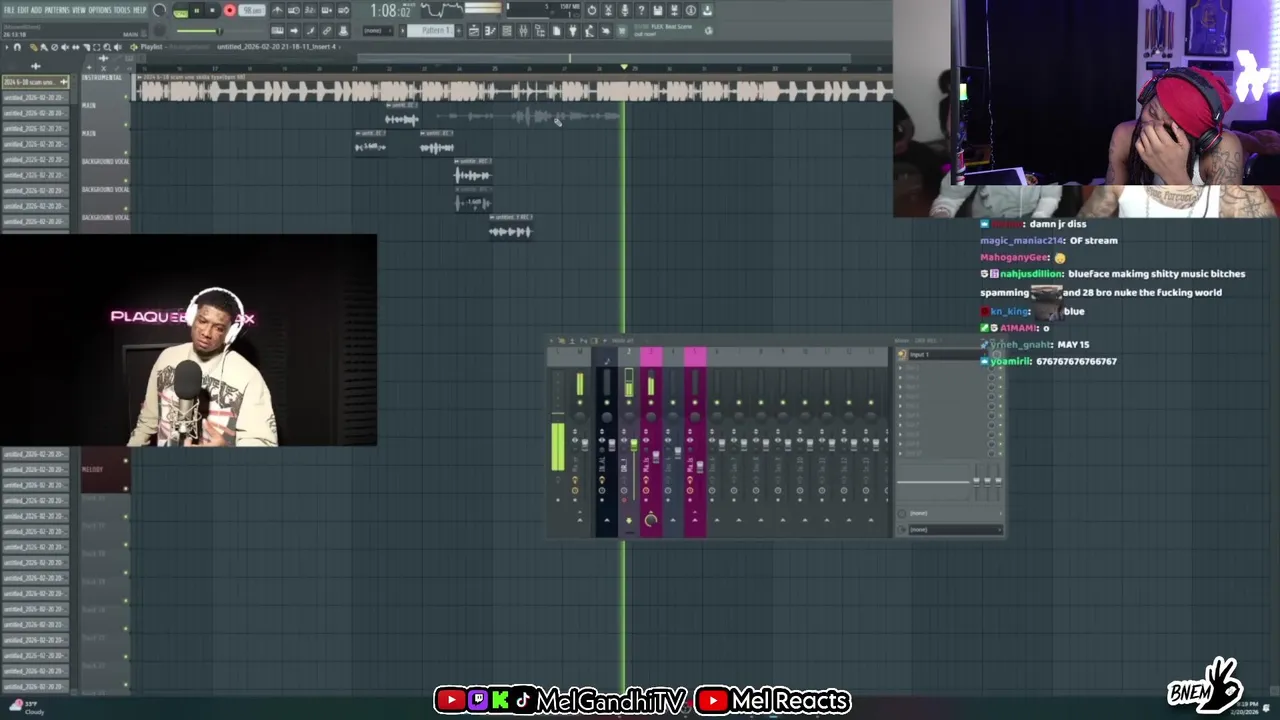Select the first pink mixer track header
1280x720 pixels.
coord(651,356)
